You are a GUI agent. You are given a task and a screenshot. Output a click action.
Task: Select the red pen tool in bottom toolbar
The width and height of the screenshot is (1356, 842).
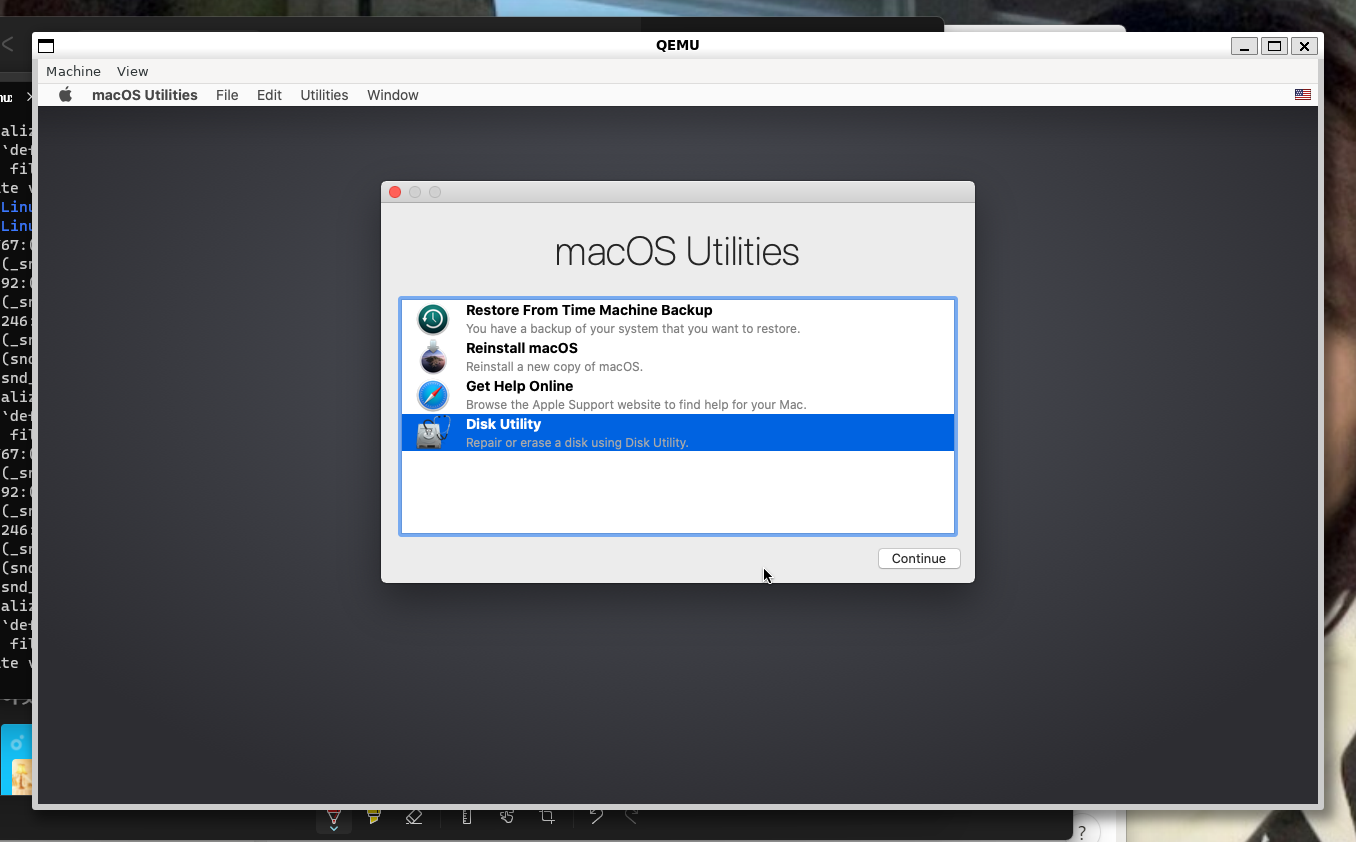click(334, 818)
